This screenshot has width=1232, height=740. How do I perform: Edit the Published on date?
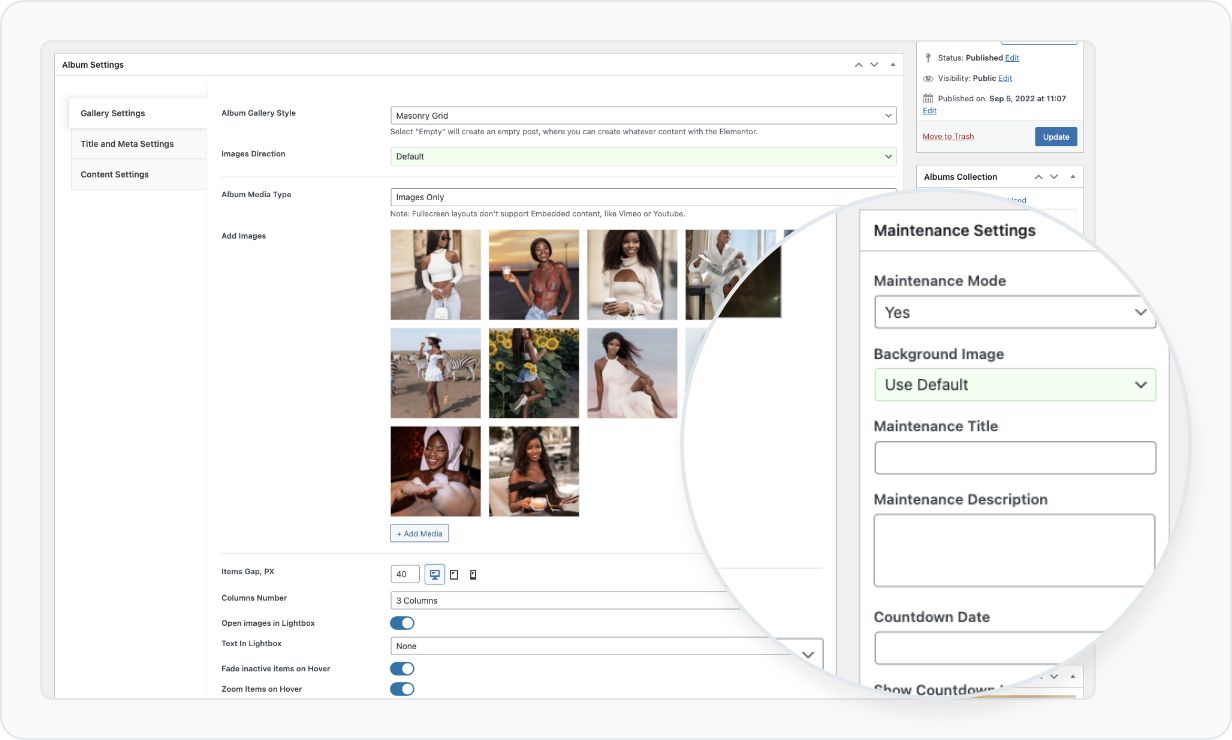pos(929,111)
